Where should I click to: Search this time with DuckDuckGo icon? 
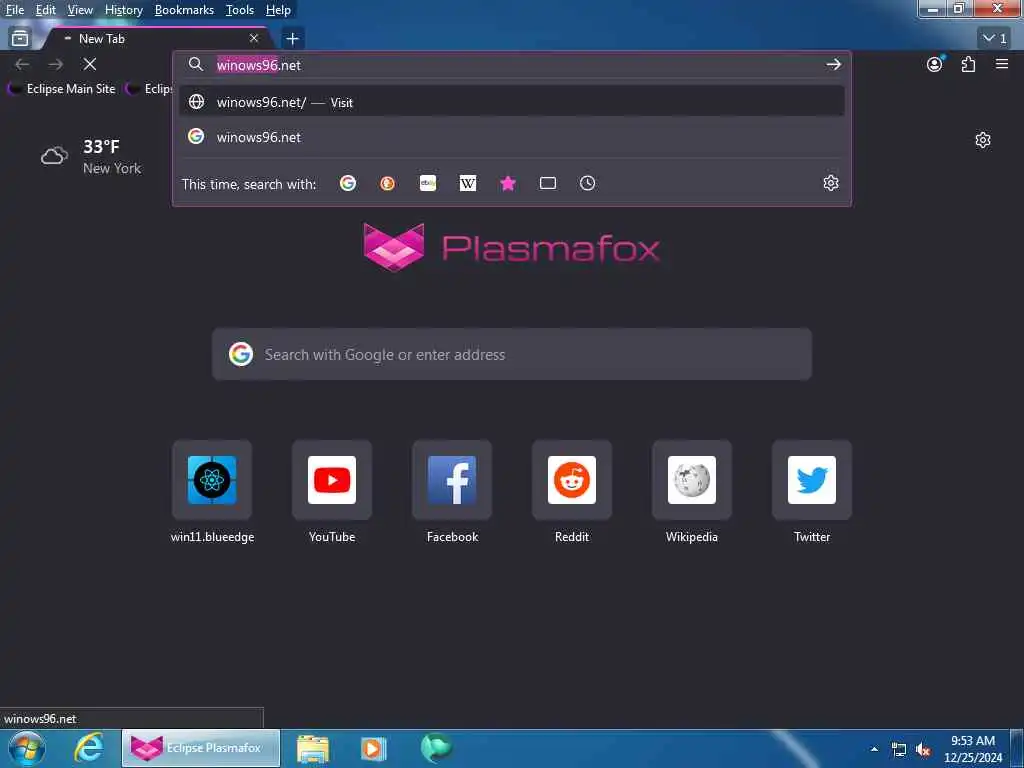pos(387,184)
